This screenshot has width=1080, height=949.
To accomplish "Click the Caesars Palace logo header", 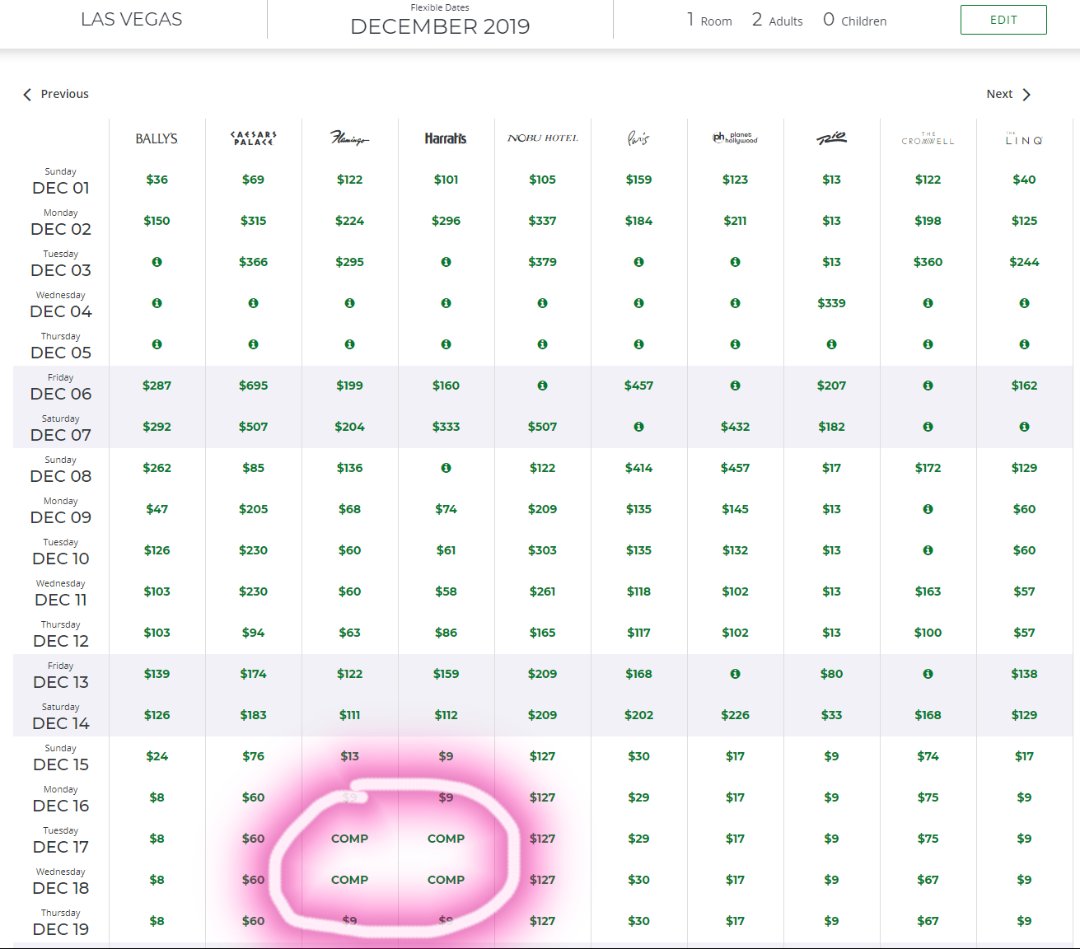I will point(253,139).
